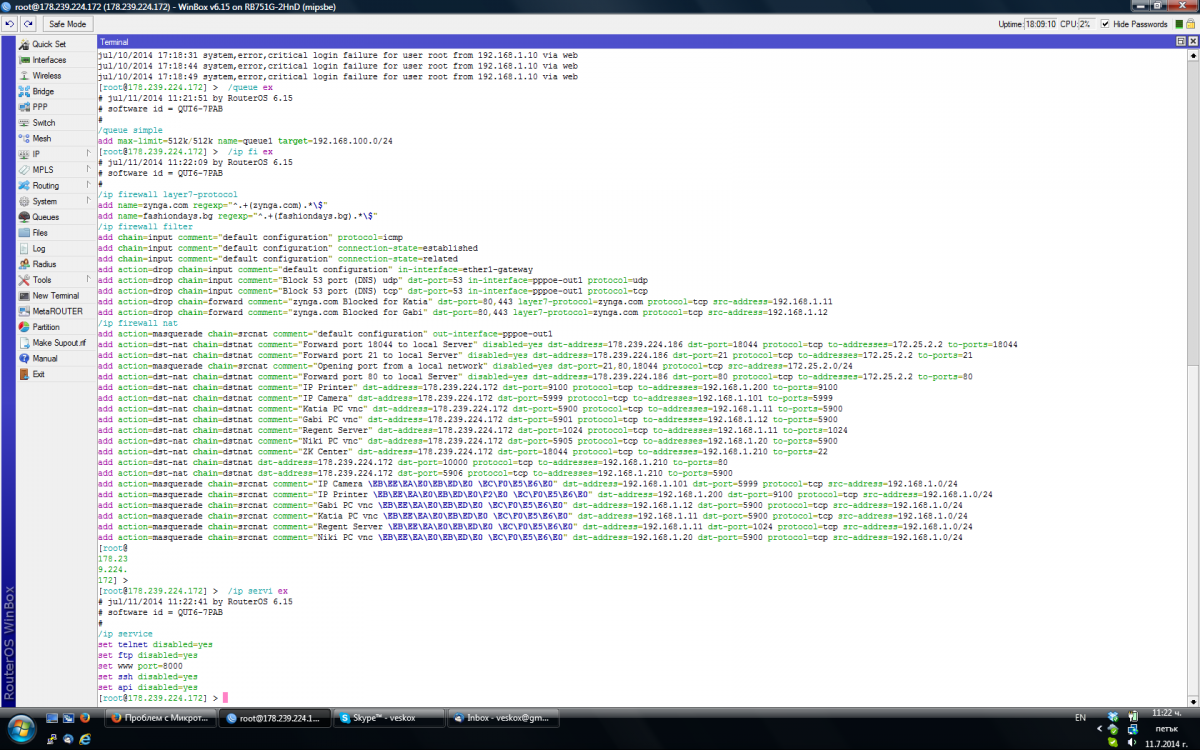This screenshot has height=750, width=1200.
Task: Click the yellow padlock icon
Action: [x=1190, y=24]
